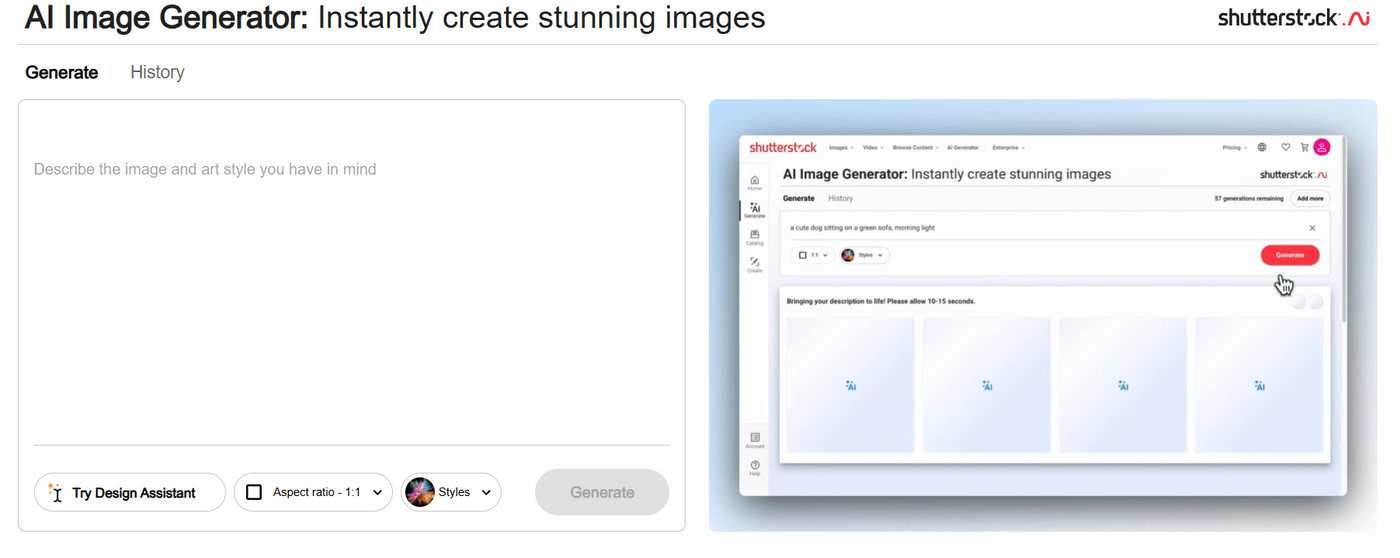Click the greyed-out Generate button

pos(602,492)
